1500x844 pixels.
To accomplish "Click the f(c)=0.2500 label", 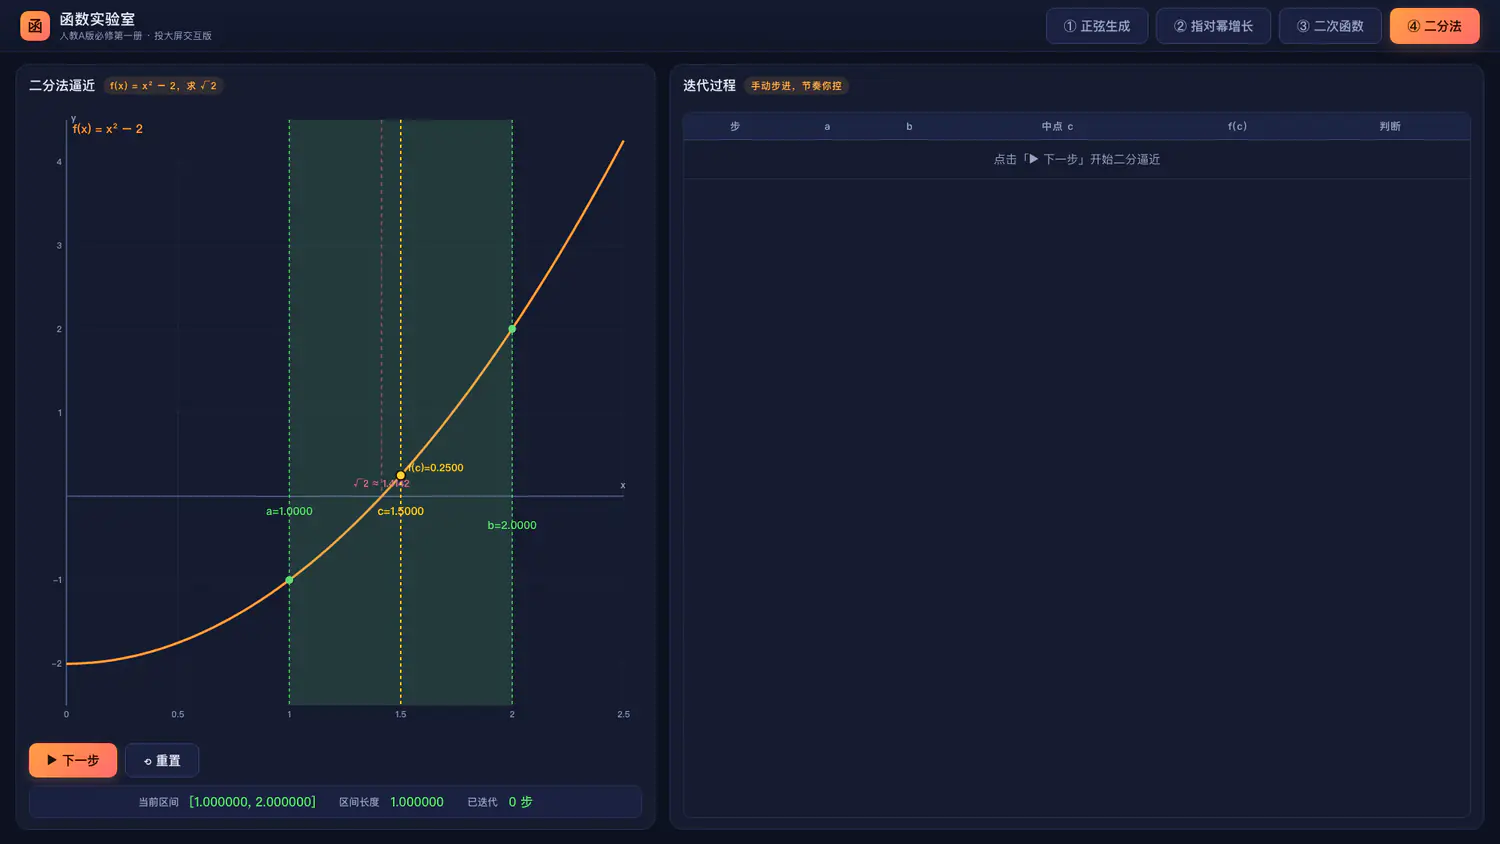I will (x=435, y=467).
